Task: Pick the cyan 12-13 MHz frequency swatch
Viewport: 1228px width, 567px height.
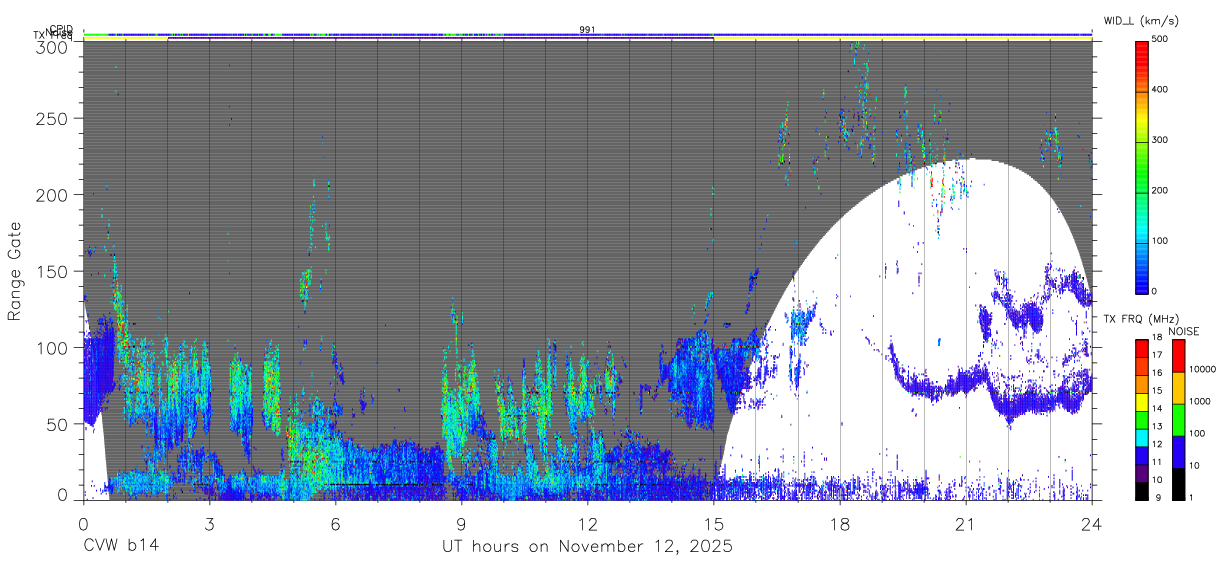Action: coord(1142,438)
